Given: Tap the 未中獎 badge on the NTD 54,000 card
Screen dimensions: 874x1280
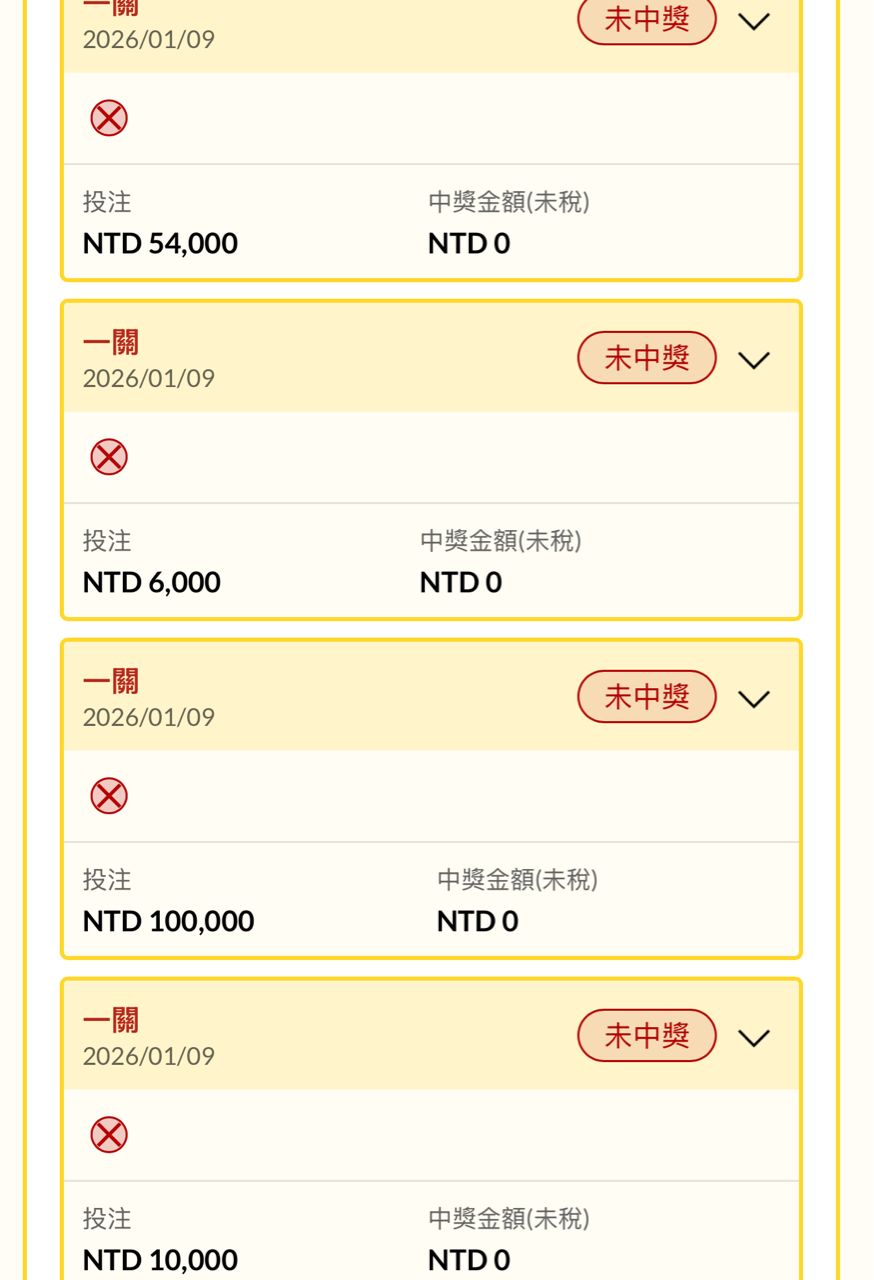Looking at the screenshot, I should (647, 20).
